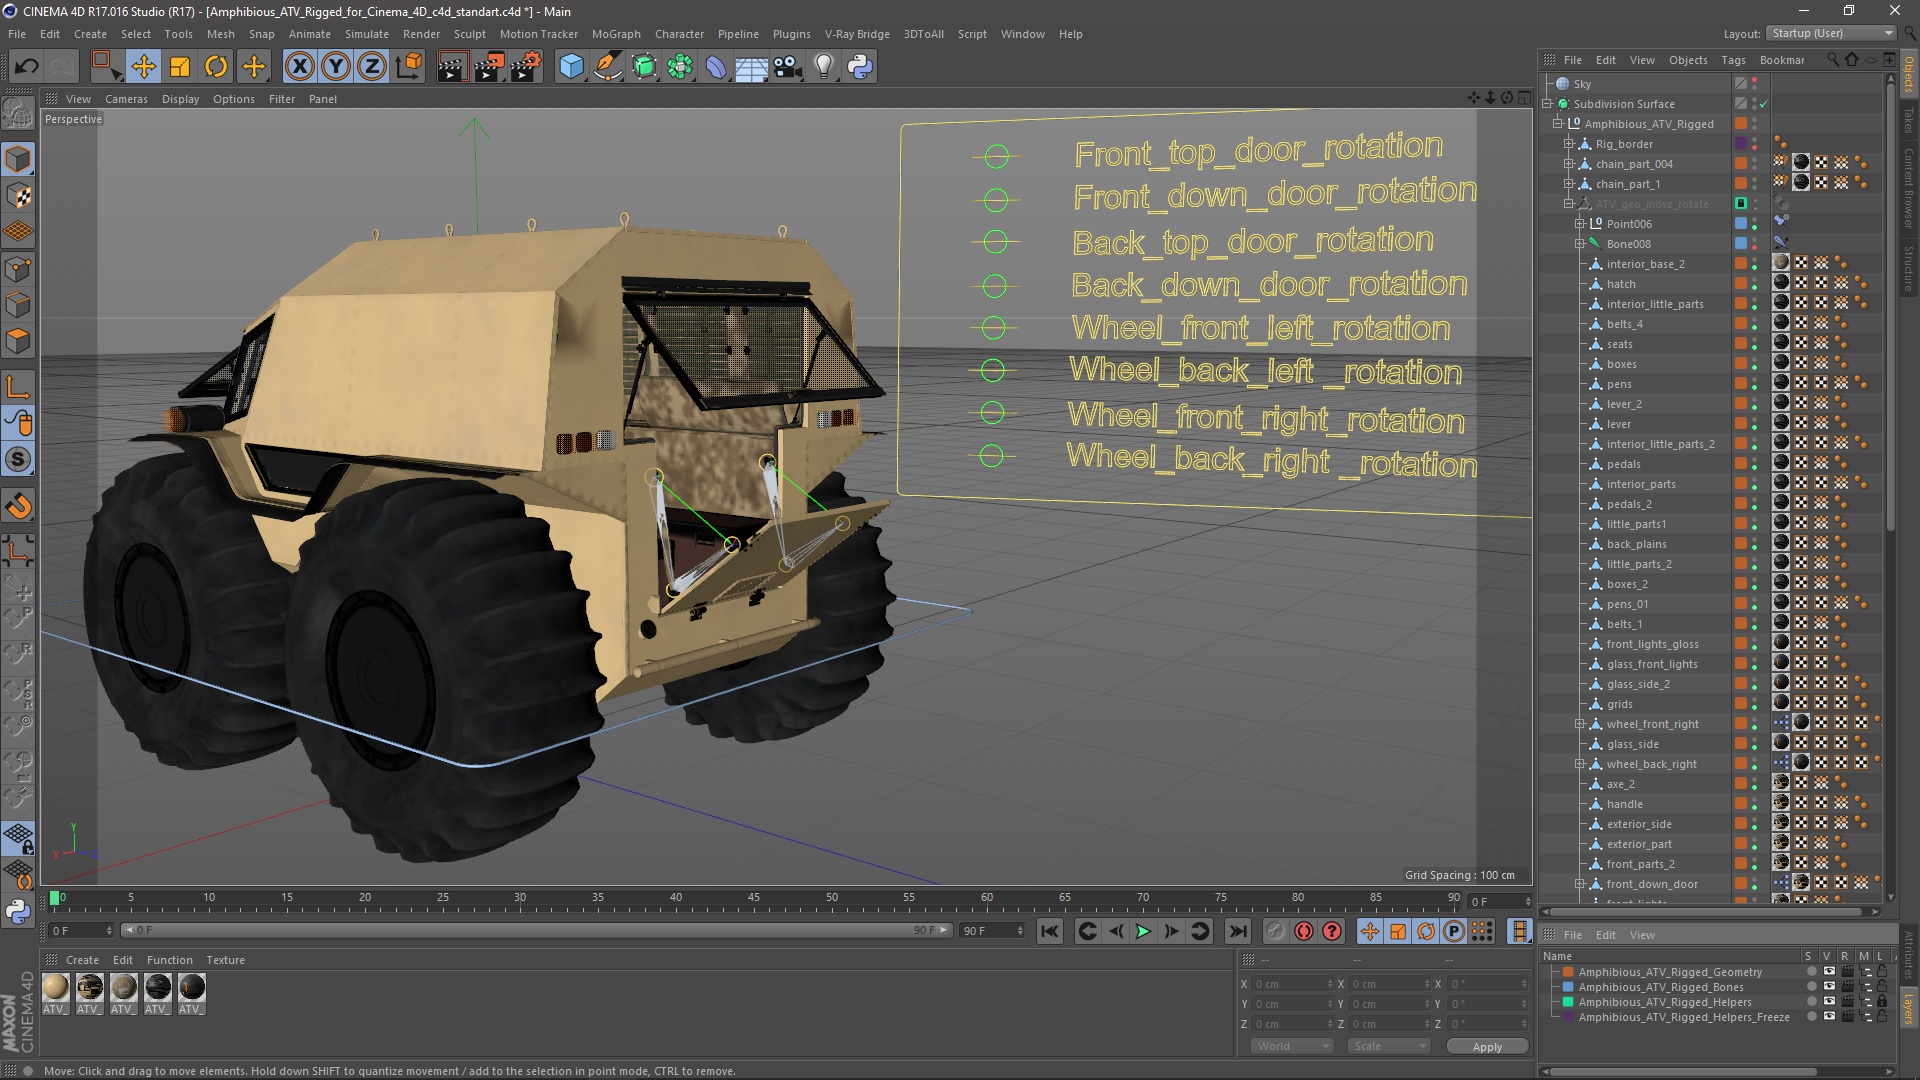Open the MoGraph menu
The height and width of the screenshot is (1080, 1920).
(x=616, y=34)
